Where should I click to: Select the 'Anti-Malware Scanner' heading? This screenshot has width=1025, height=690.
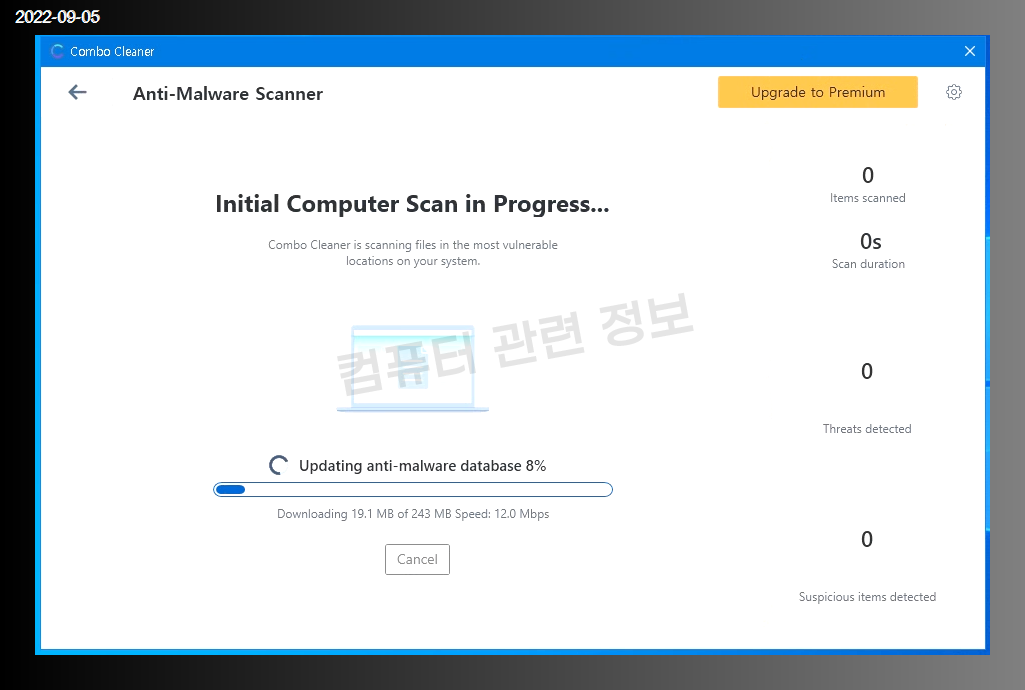[x=227, y=93]
